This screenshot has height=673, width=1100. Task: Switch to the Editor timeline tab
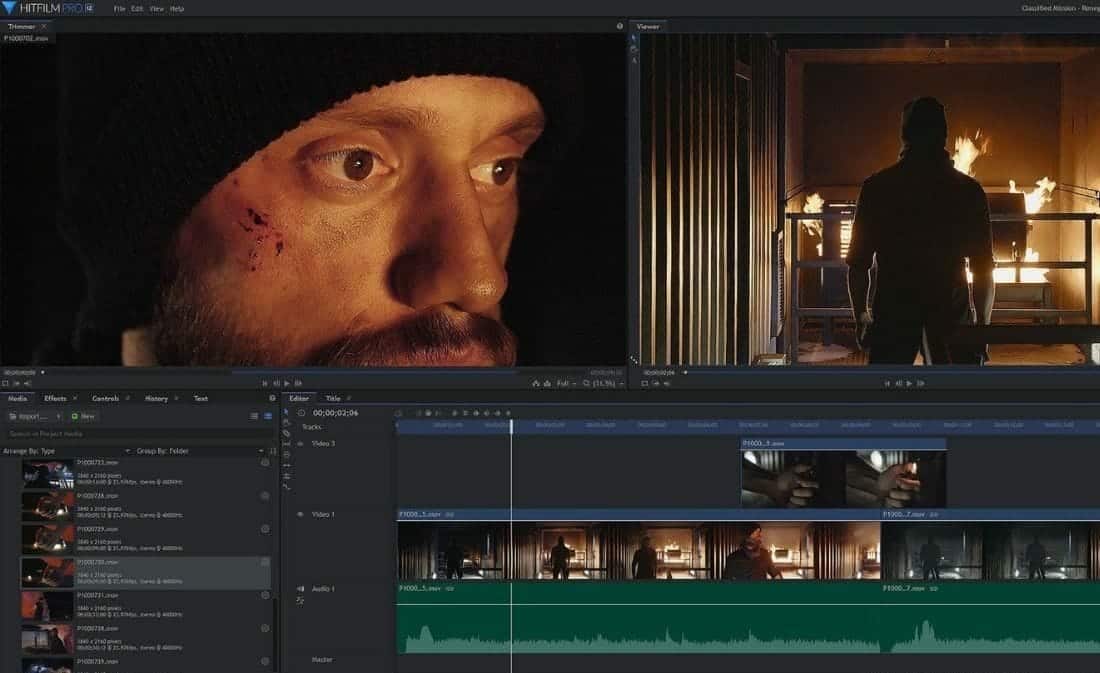tap(299, 398)
